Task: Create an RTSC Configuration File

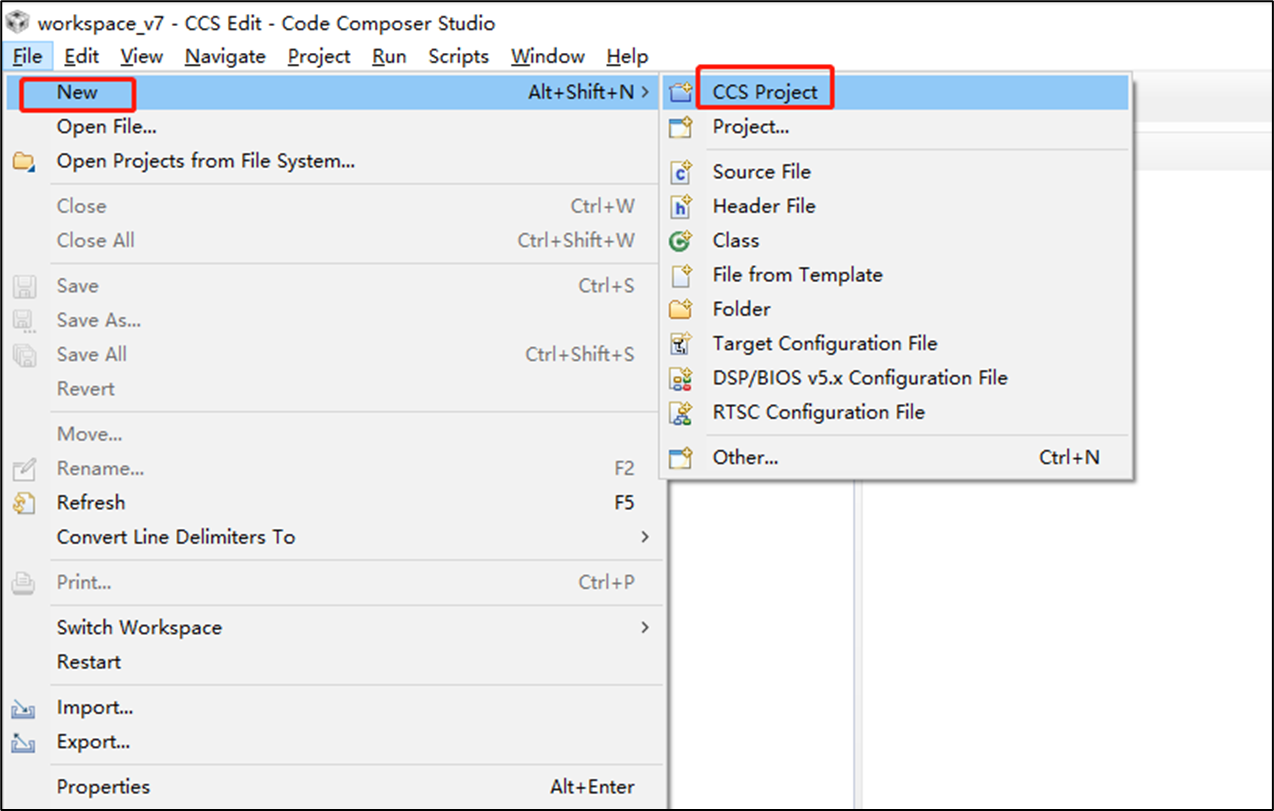Action: (896, 412)
